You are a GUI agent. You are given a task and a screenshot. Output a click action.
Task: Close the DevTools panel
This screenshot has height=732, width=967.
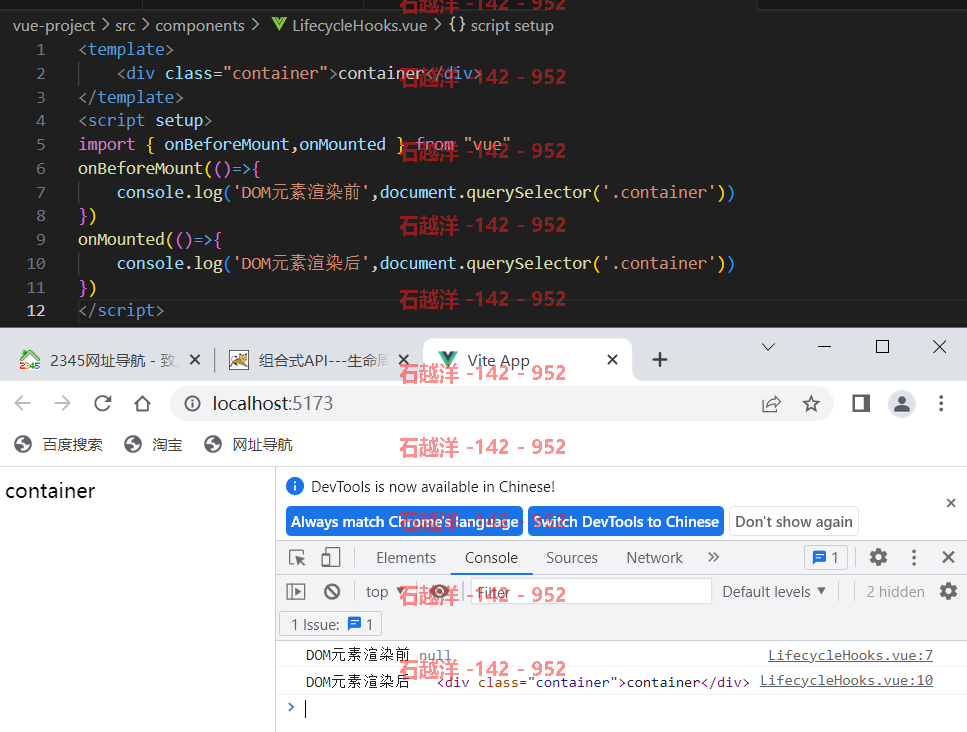pos(948,557)
